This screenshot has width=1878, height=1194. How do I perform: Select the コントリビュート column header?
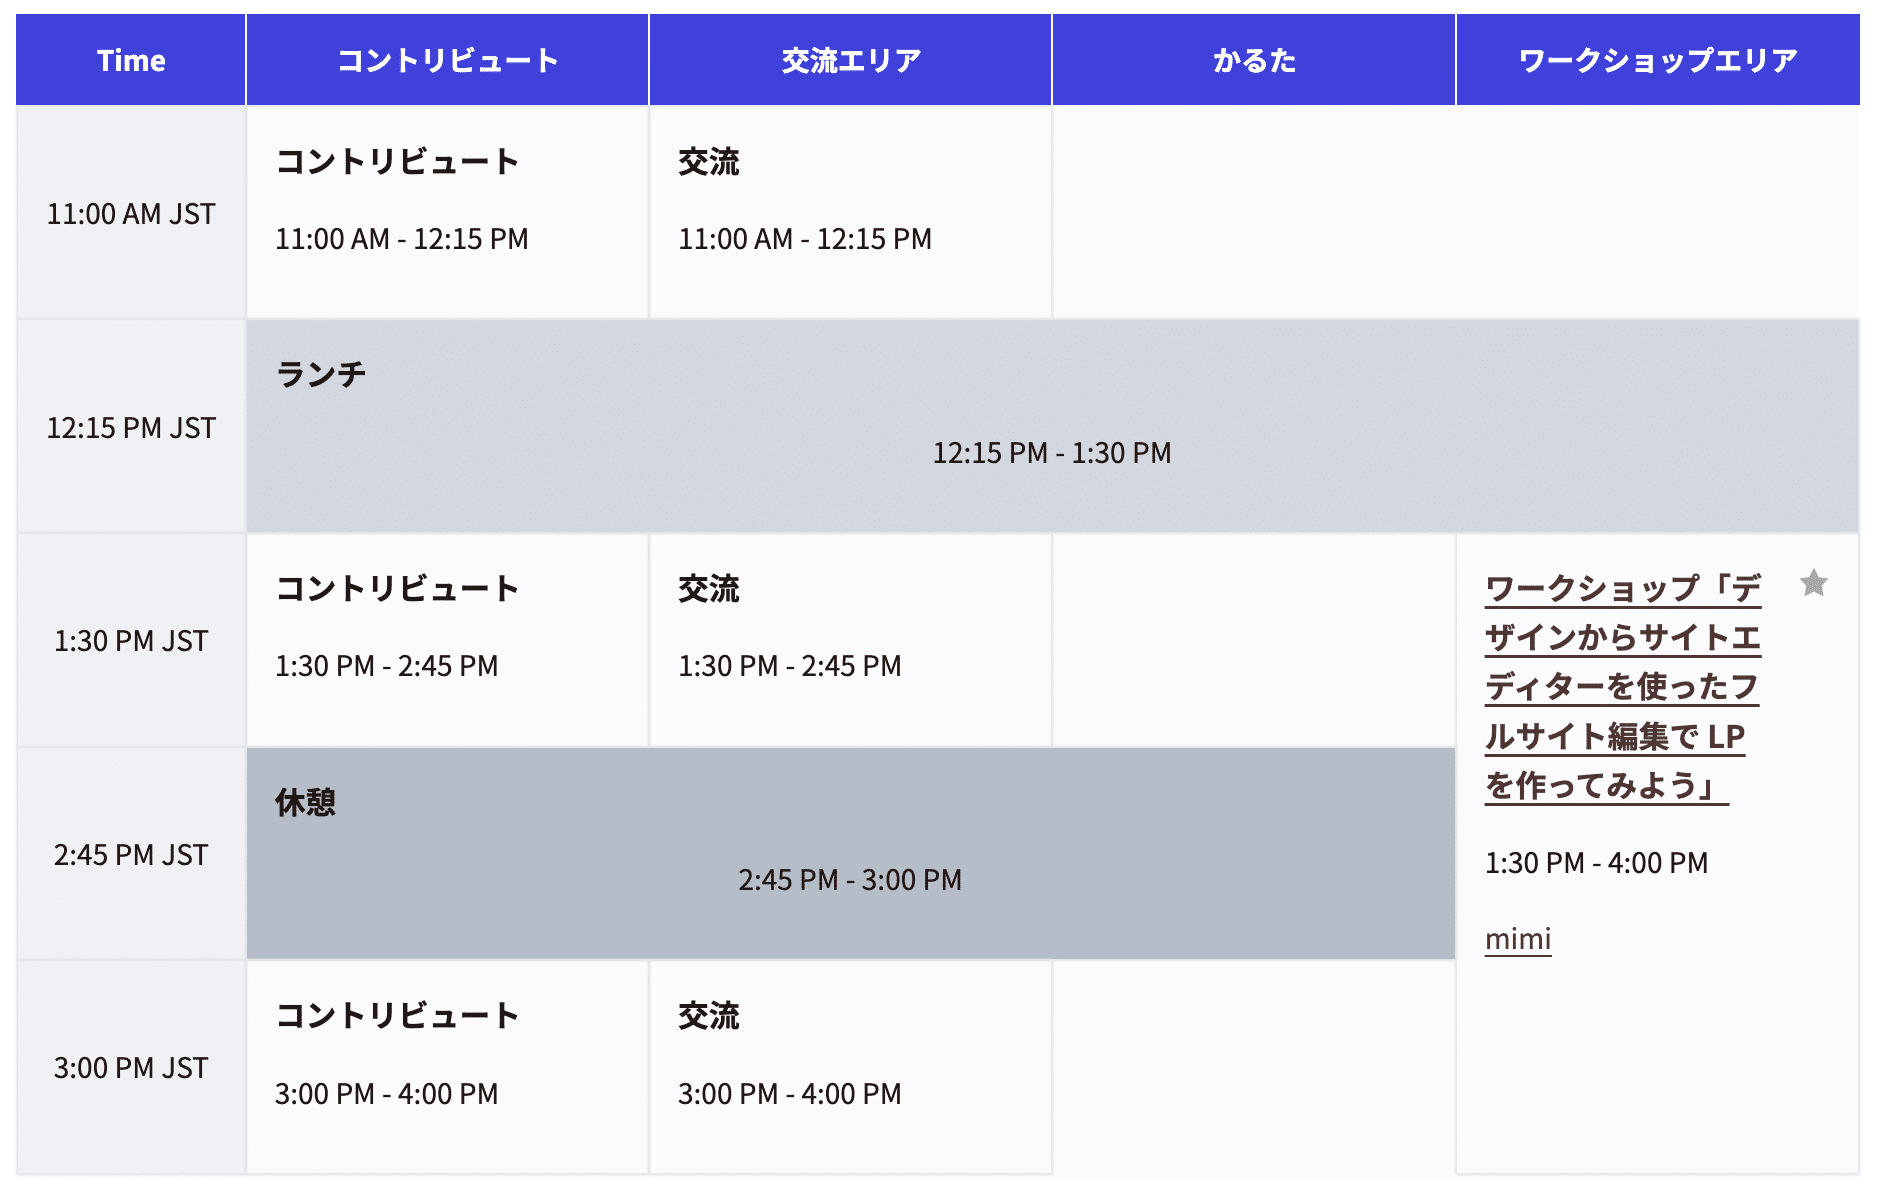point(447,59)
